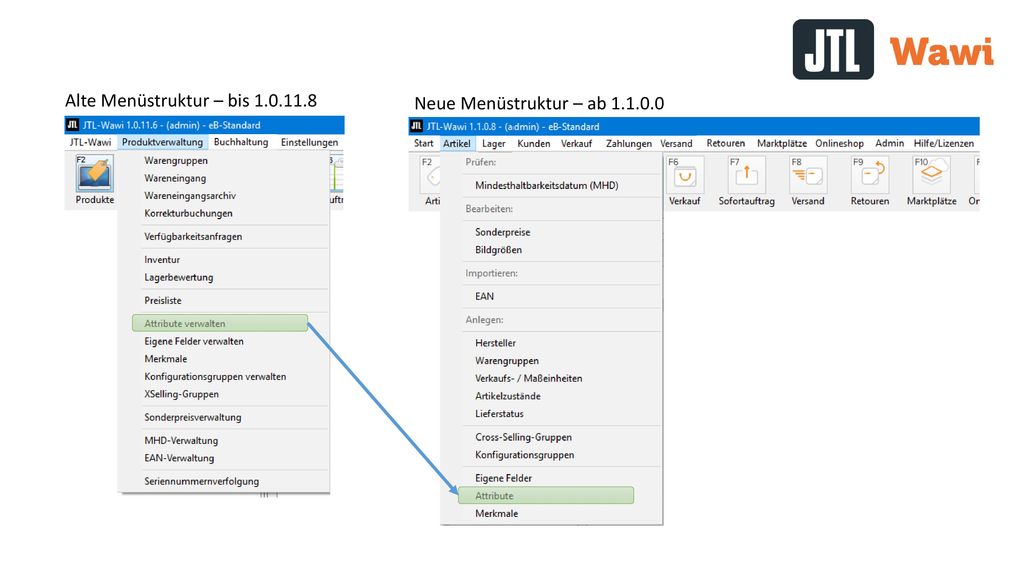This screenshot has height=576, width=1024.
Task: Click JTL icon in Wawi 1.0.11.6 title bar
Action: (x=72, y=125)
